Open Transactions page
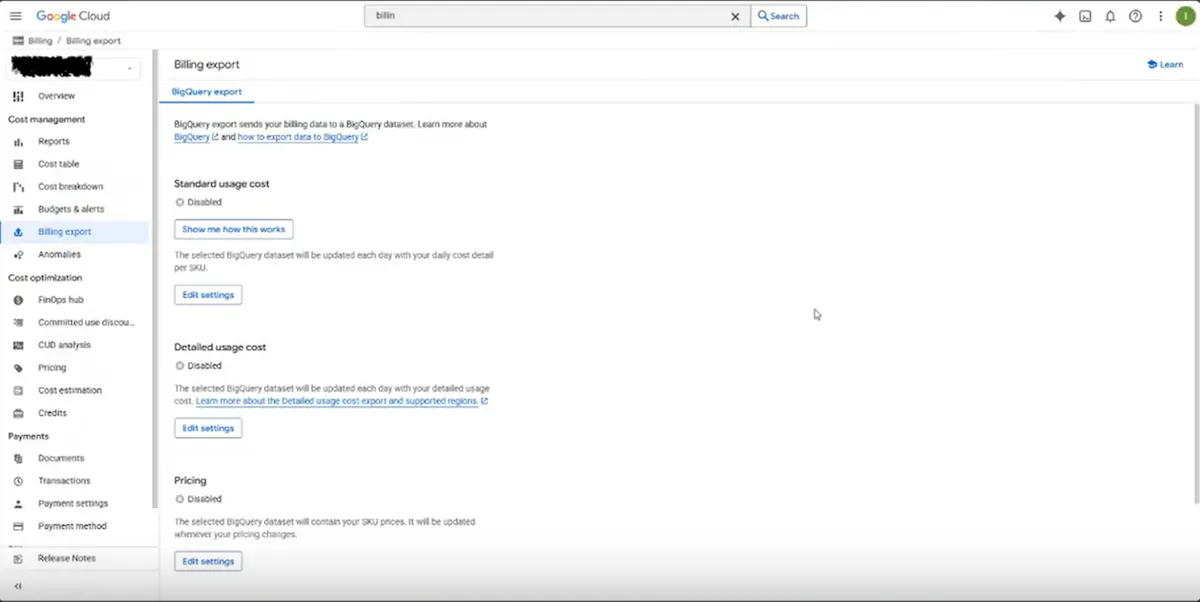The width and height of the screenshot is (1200, 602). [x=64, y=481]
